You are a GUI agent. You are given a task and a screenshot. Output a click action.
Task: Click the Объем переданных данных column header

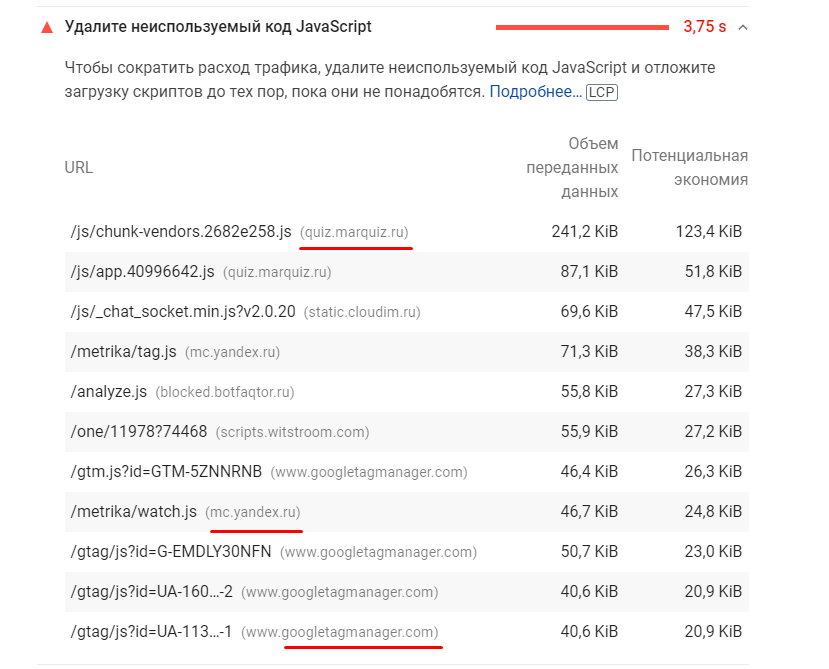coord(572,168)
